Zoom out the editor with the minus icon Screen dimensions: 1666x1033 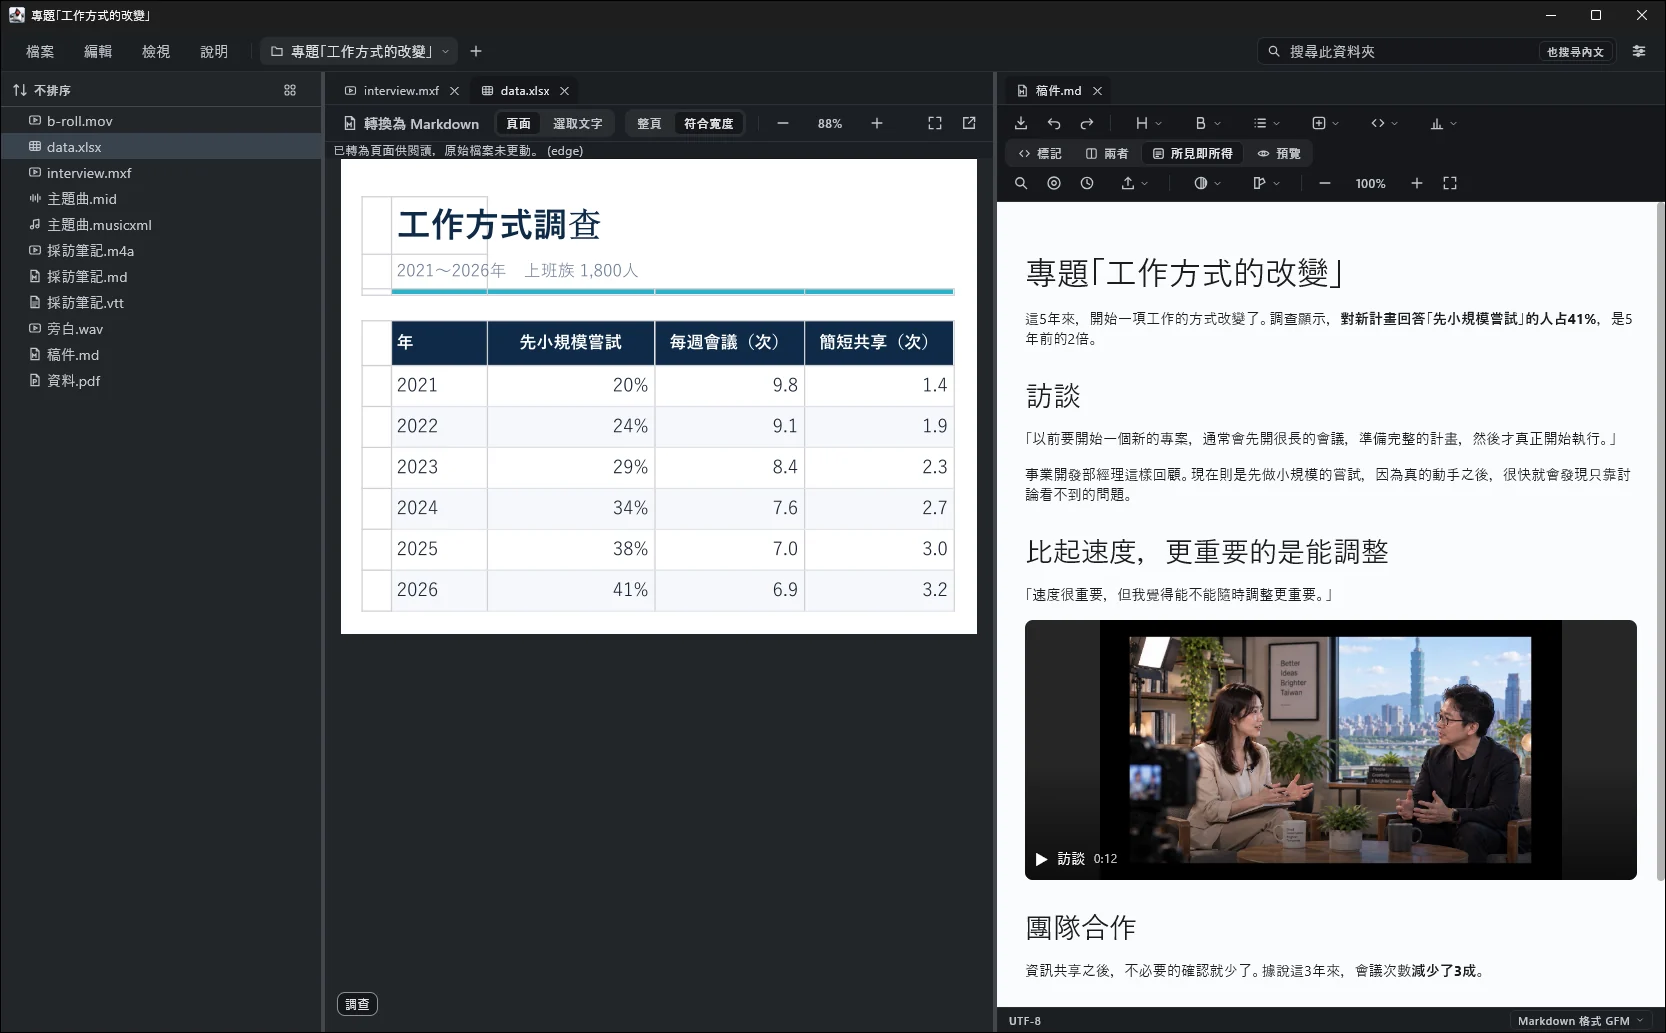(x=1325, y=183)
